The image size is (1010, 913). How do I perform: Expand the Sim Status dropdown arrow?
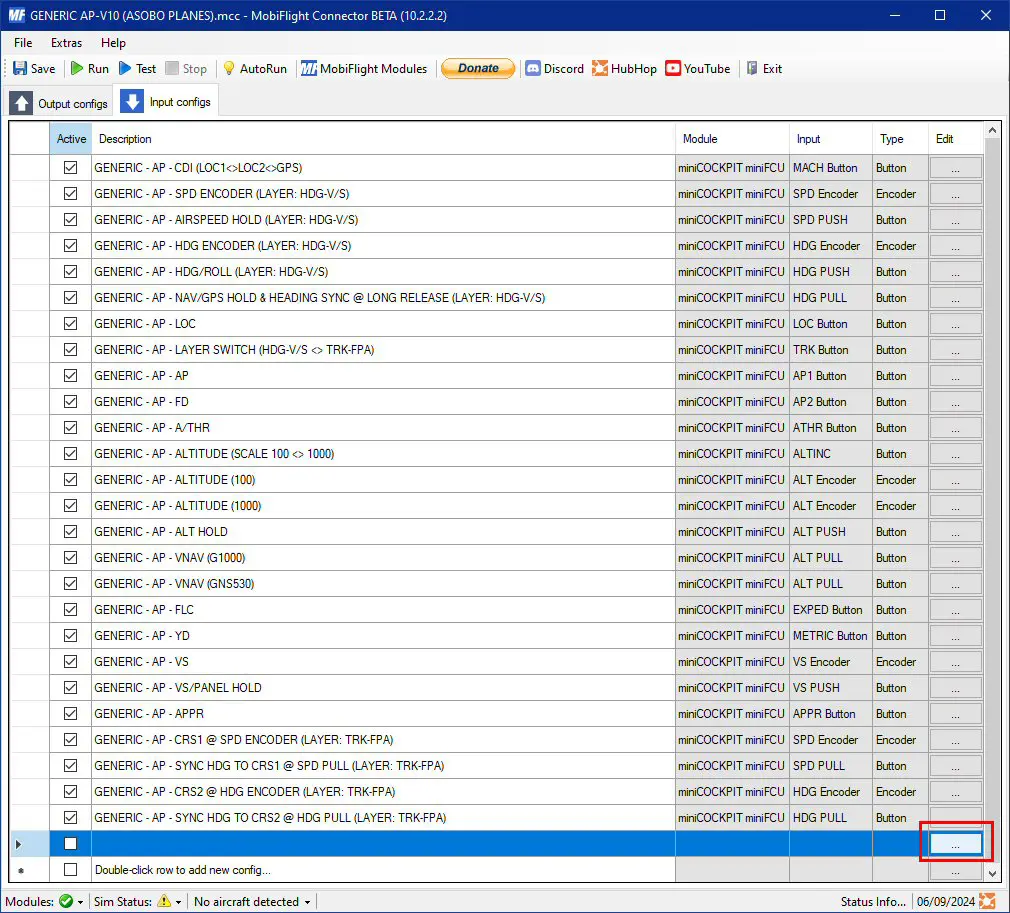(178, 902)
